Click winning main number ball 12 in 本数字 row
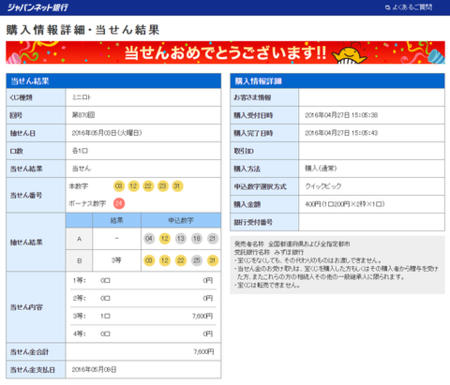450x385 pixels. tap(133, 186)
